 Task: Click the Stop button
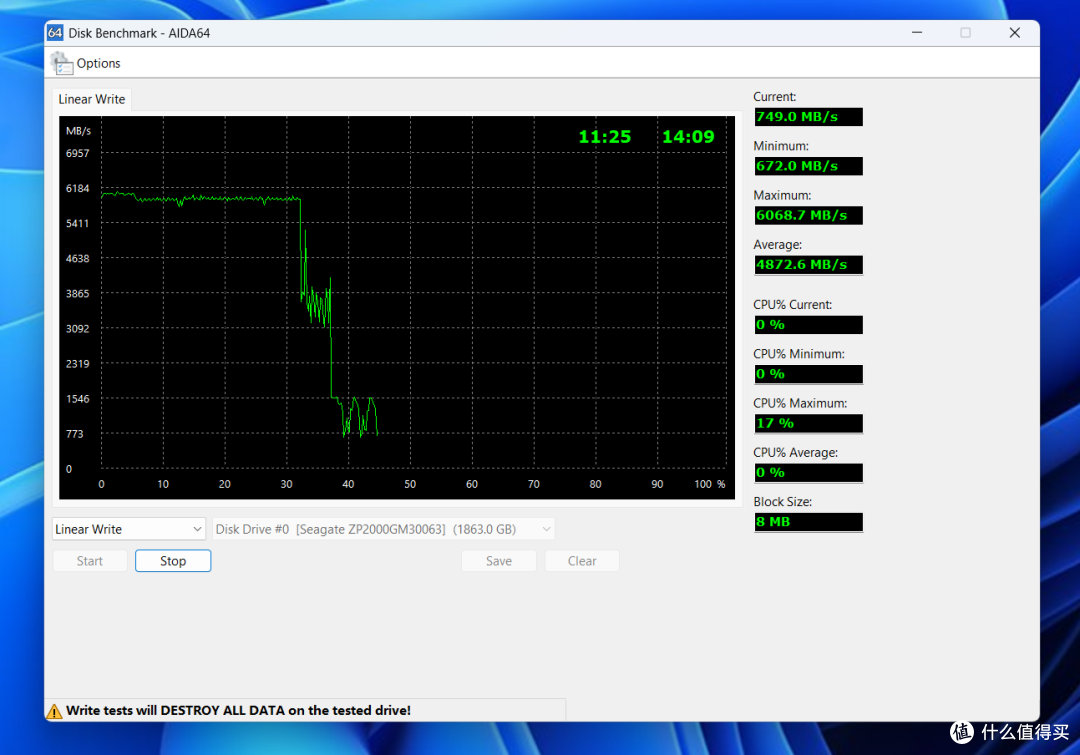click(173, 561)
